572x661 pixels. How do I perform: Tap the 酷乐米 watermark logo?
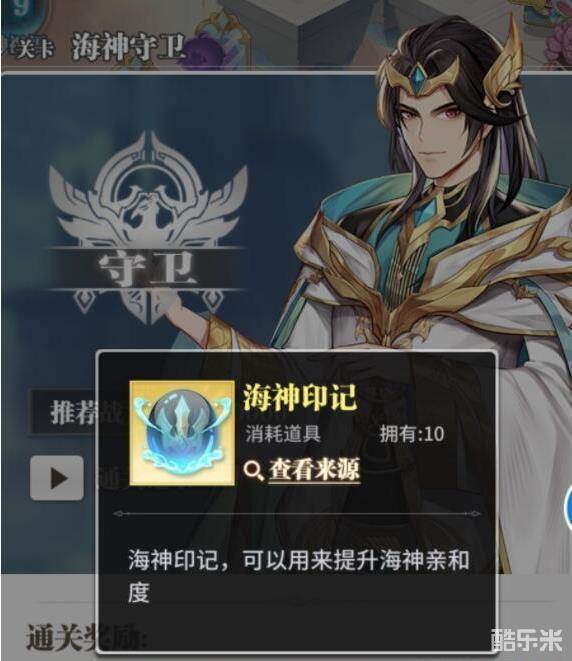527,640
